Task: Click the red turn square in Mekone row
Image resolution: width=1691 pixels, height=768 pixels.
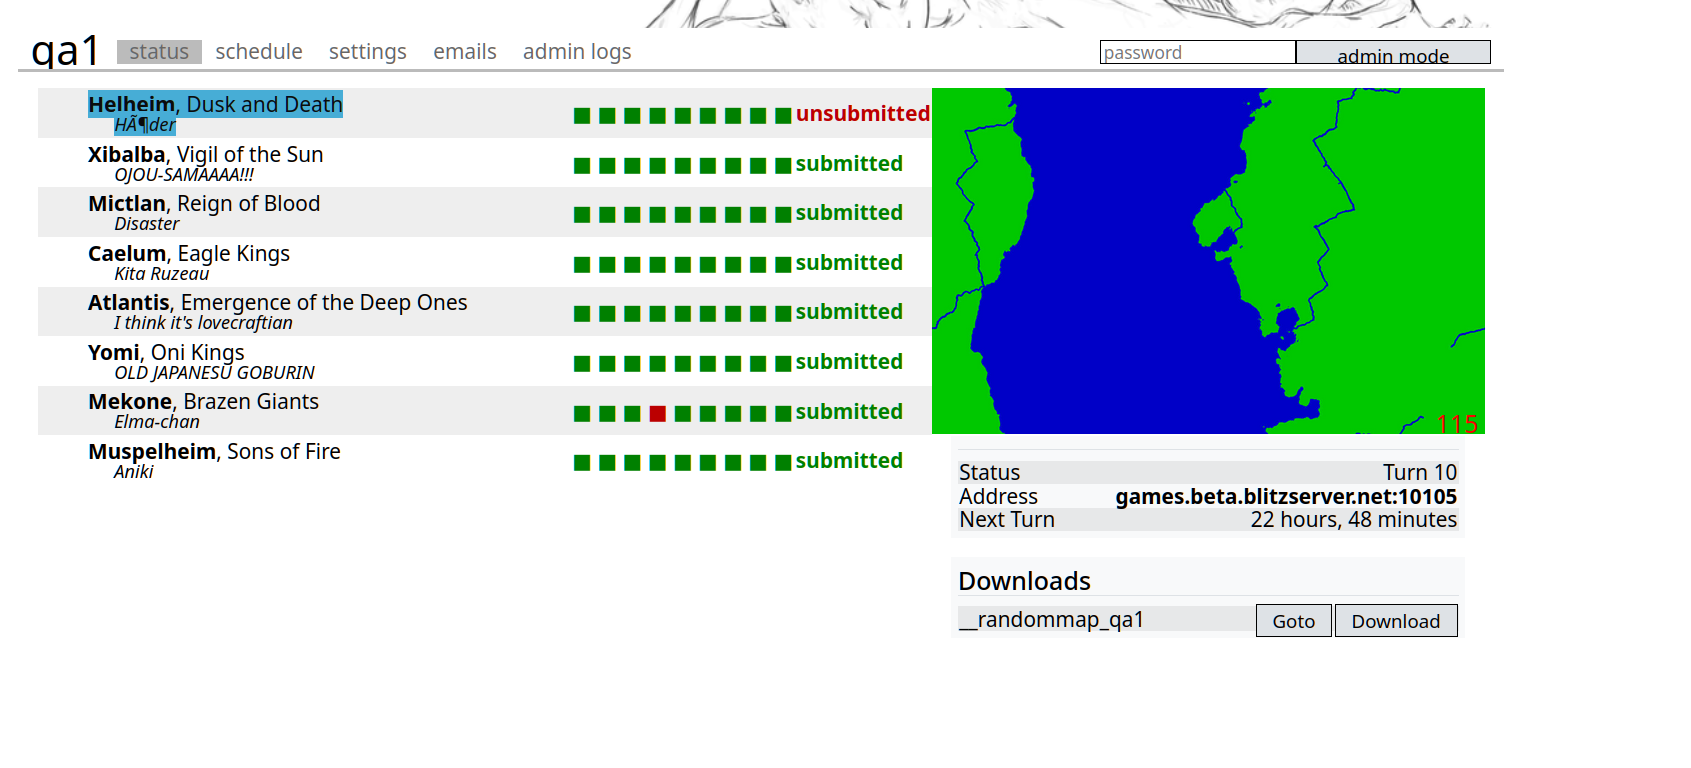Action: point(657,413)
